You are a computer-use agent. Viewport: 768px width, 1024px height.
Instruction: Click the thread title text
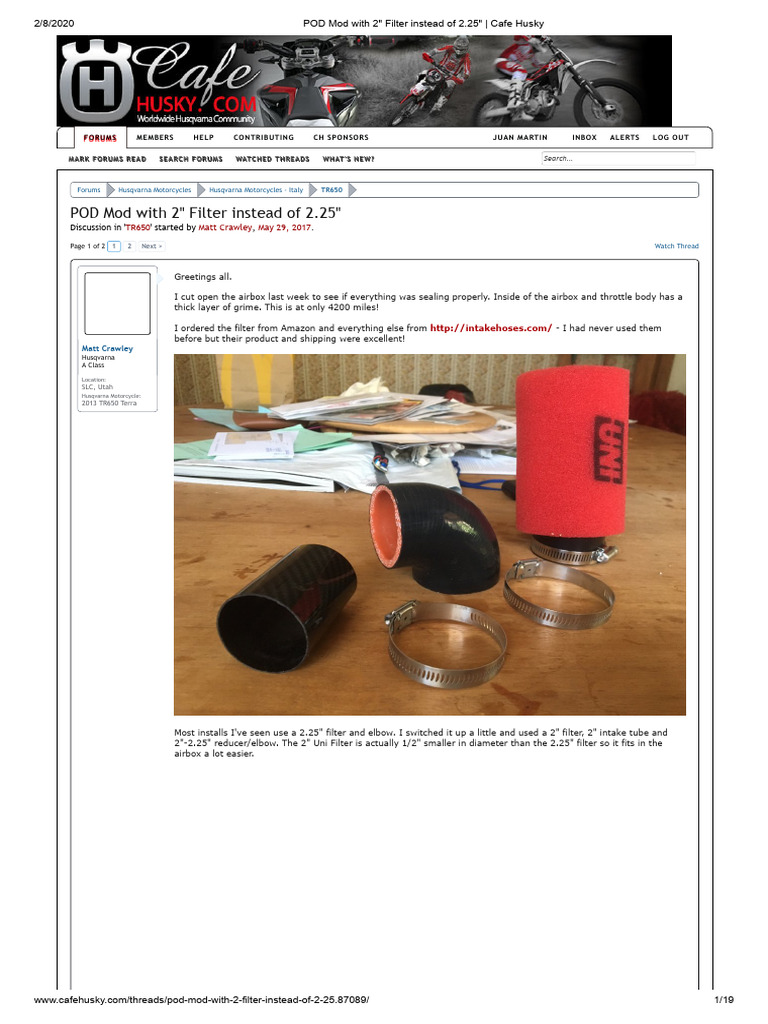[x=206, y=213]
